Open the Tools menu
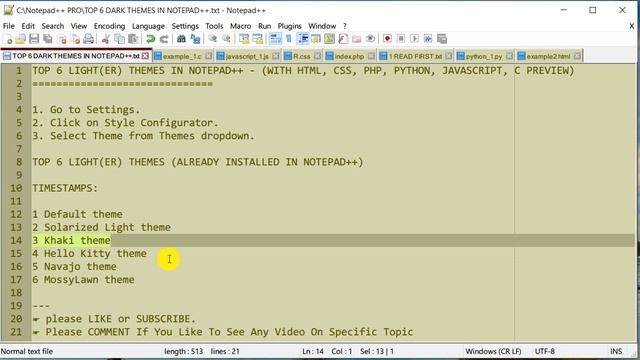Image resolution: width=640 pixels, height=360 pixels. (x=214, y=26)
